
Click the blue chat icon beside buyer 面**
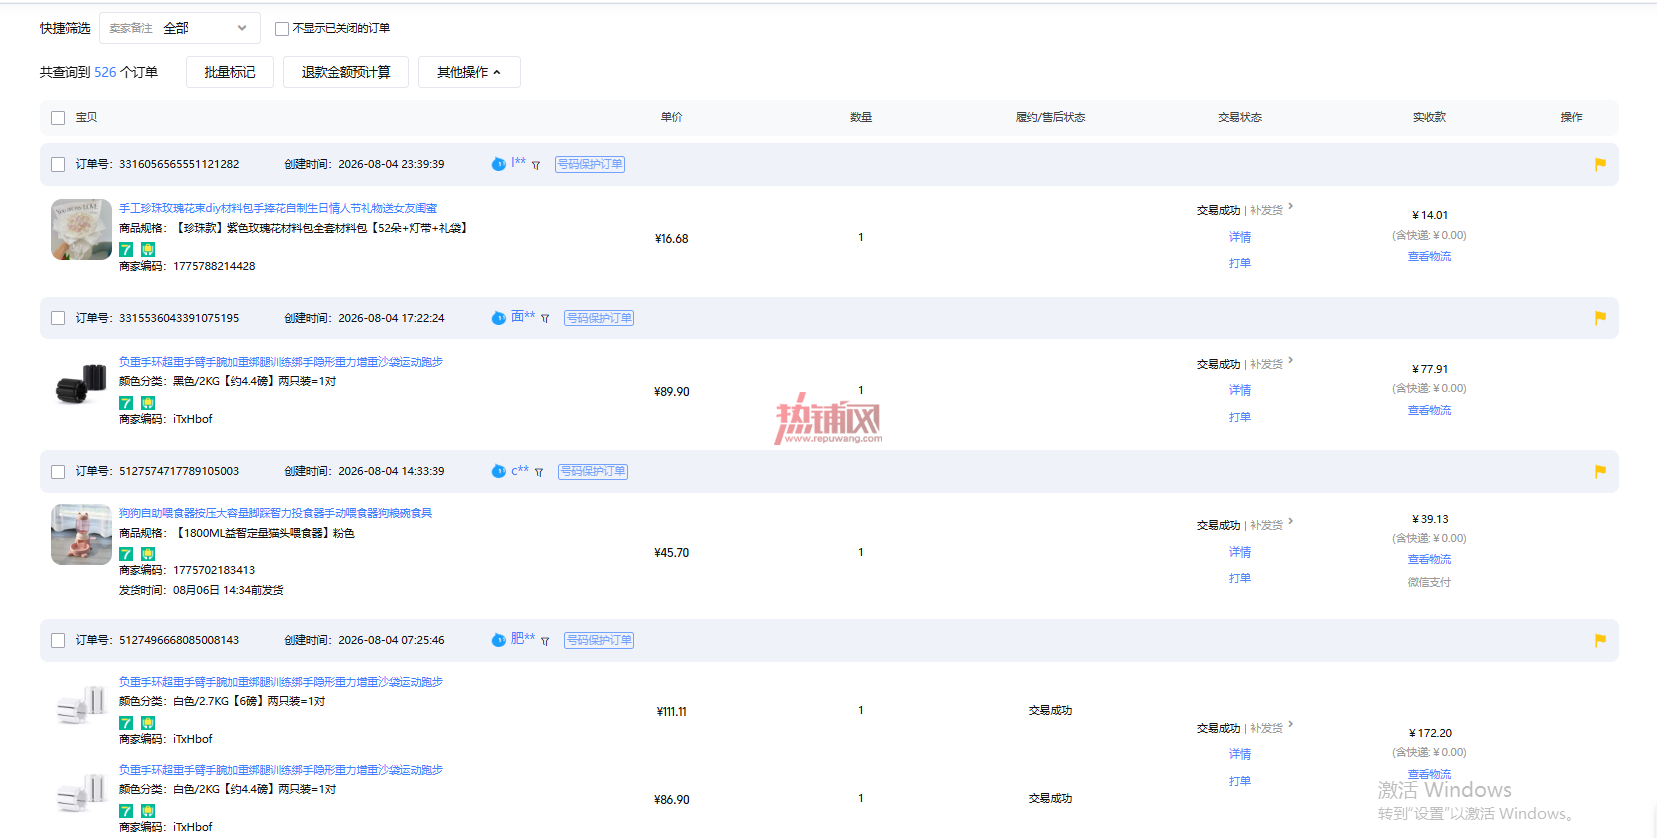point(499,318)
